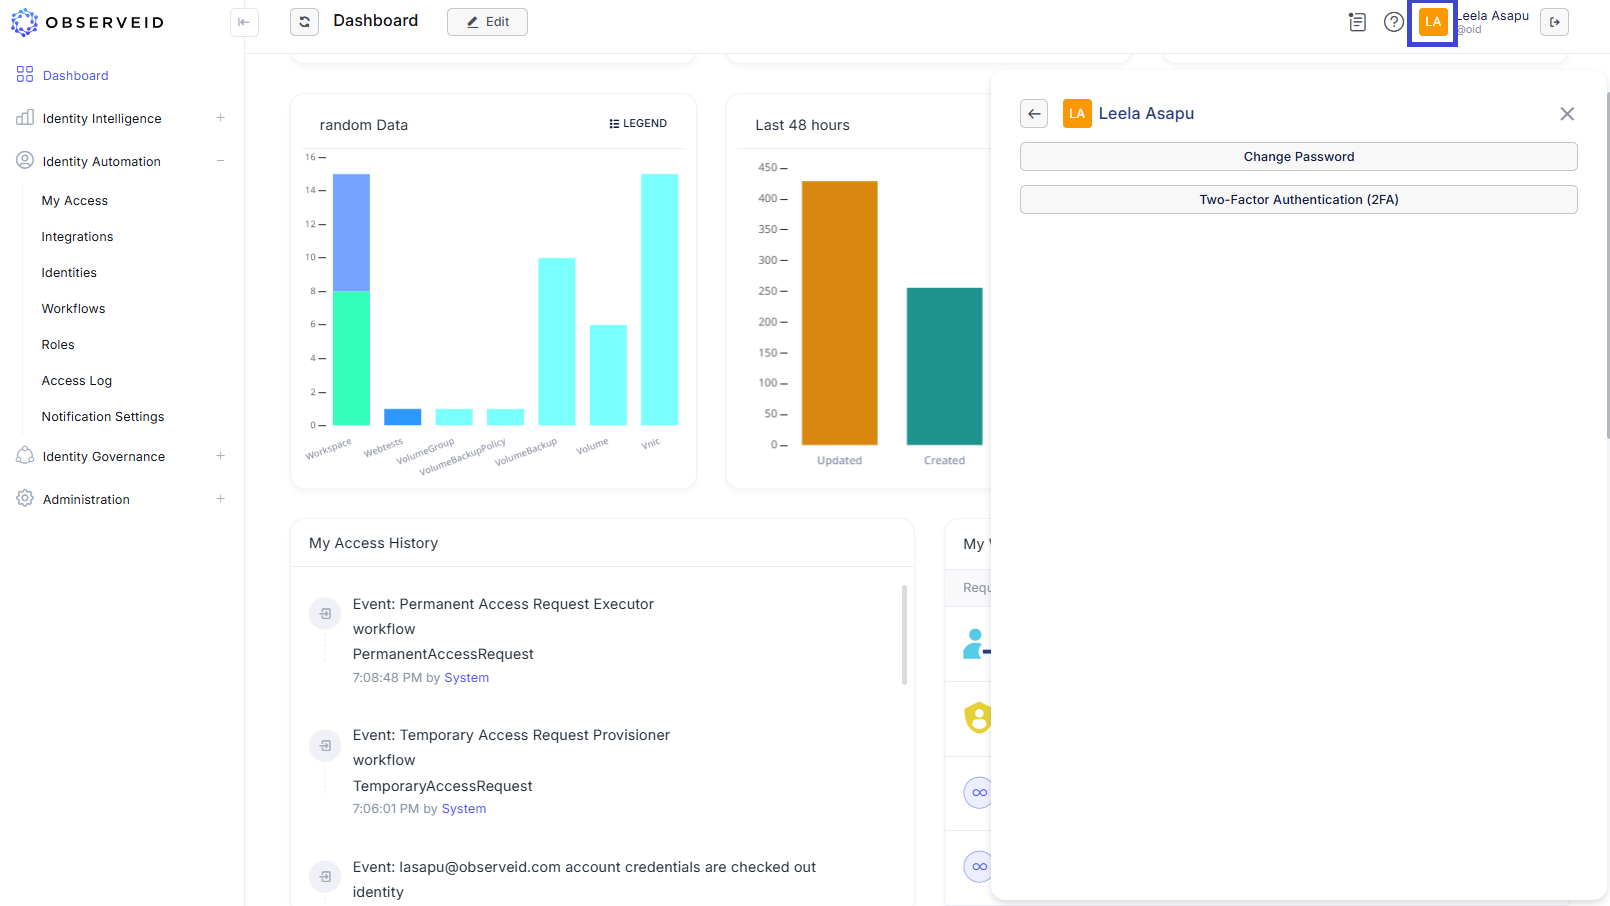Collapse the sidebar with the arrow icon
Screen dimensions: 1610x906
point(244,22)
